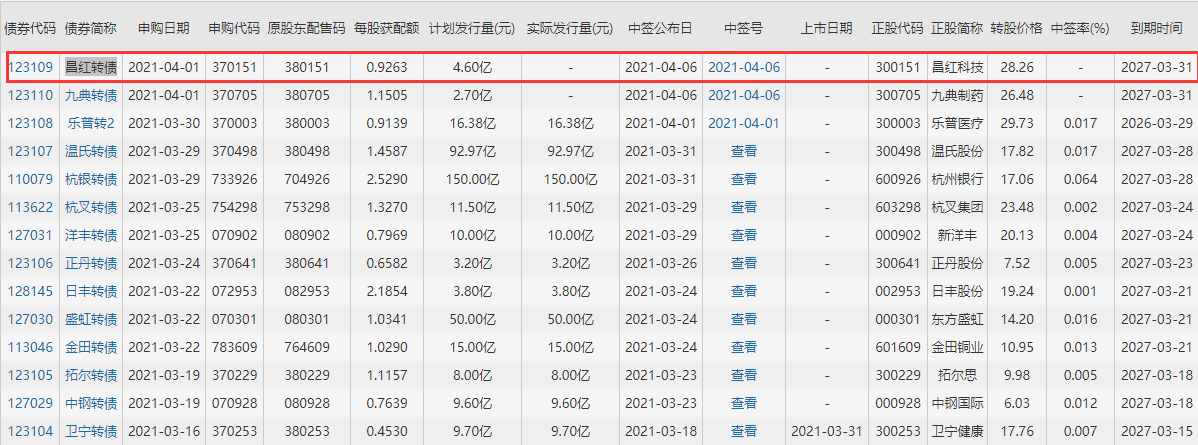Click the 九典转债 bond name link
This screenshot has width=1198, height=445.
[x=91, y=95]
